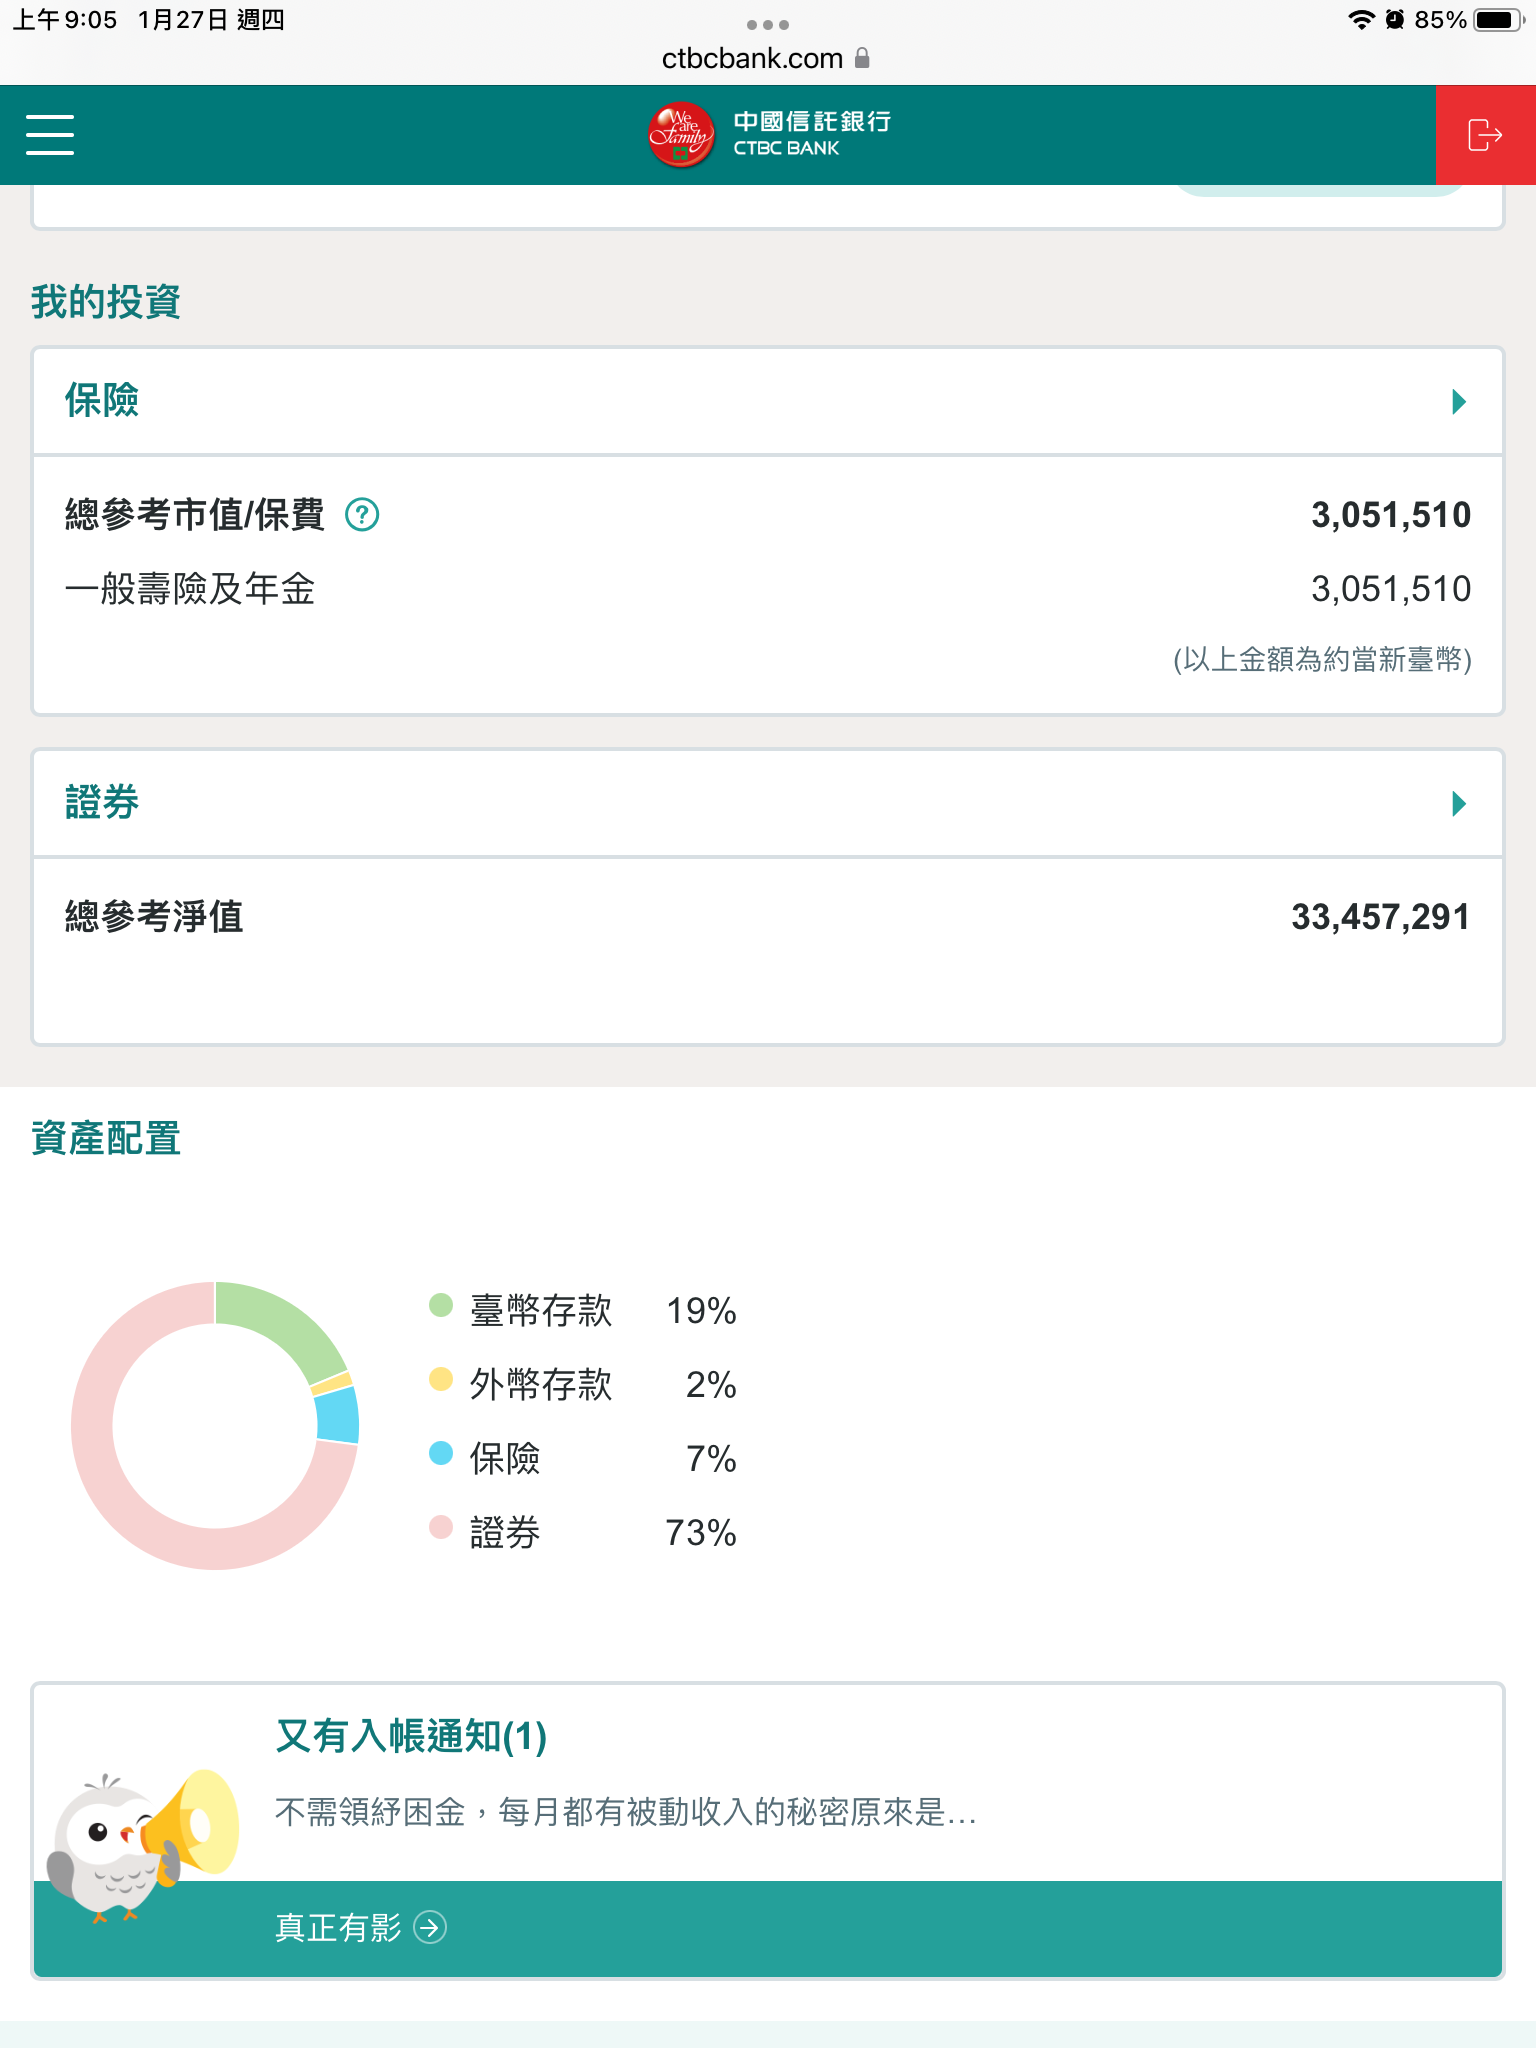This screenshot has height=2048, width=1536.
Task: Click the arrow circle next to 真正有影
Action: click(430, 1927)
